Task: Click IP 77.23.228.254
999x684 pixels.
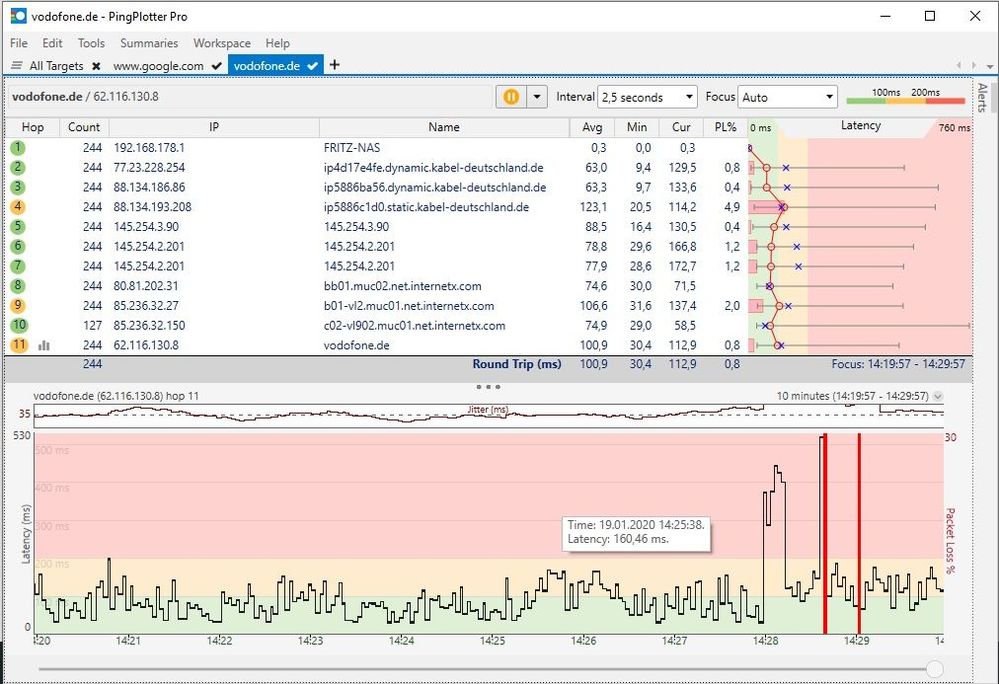Action: (149, 167)
